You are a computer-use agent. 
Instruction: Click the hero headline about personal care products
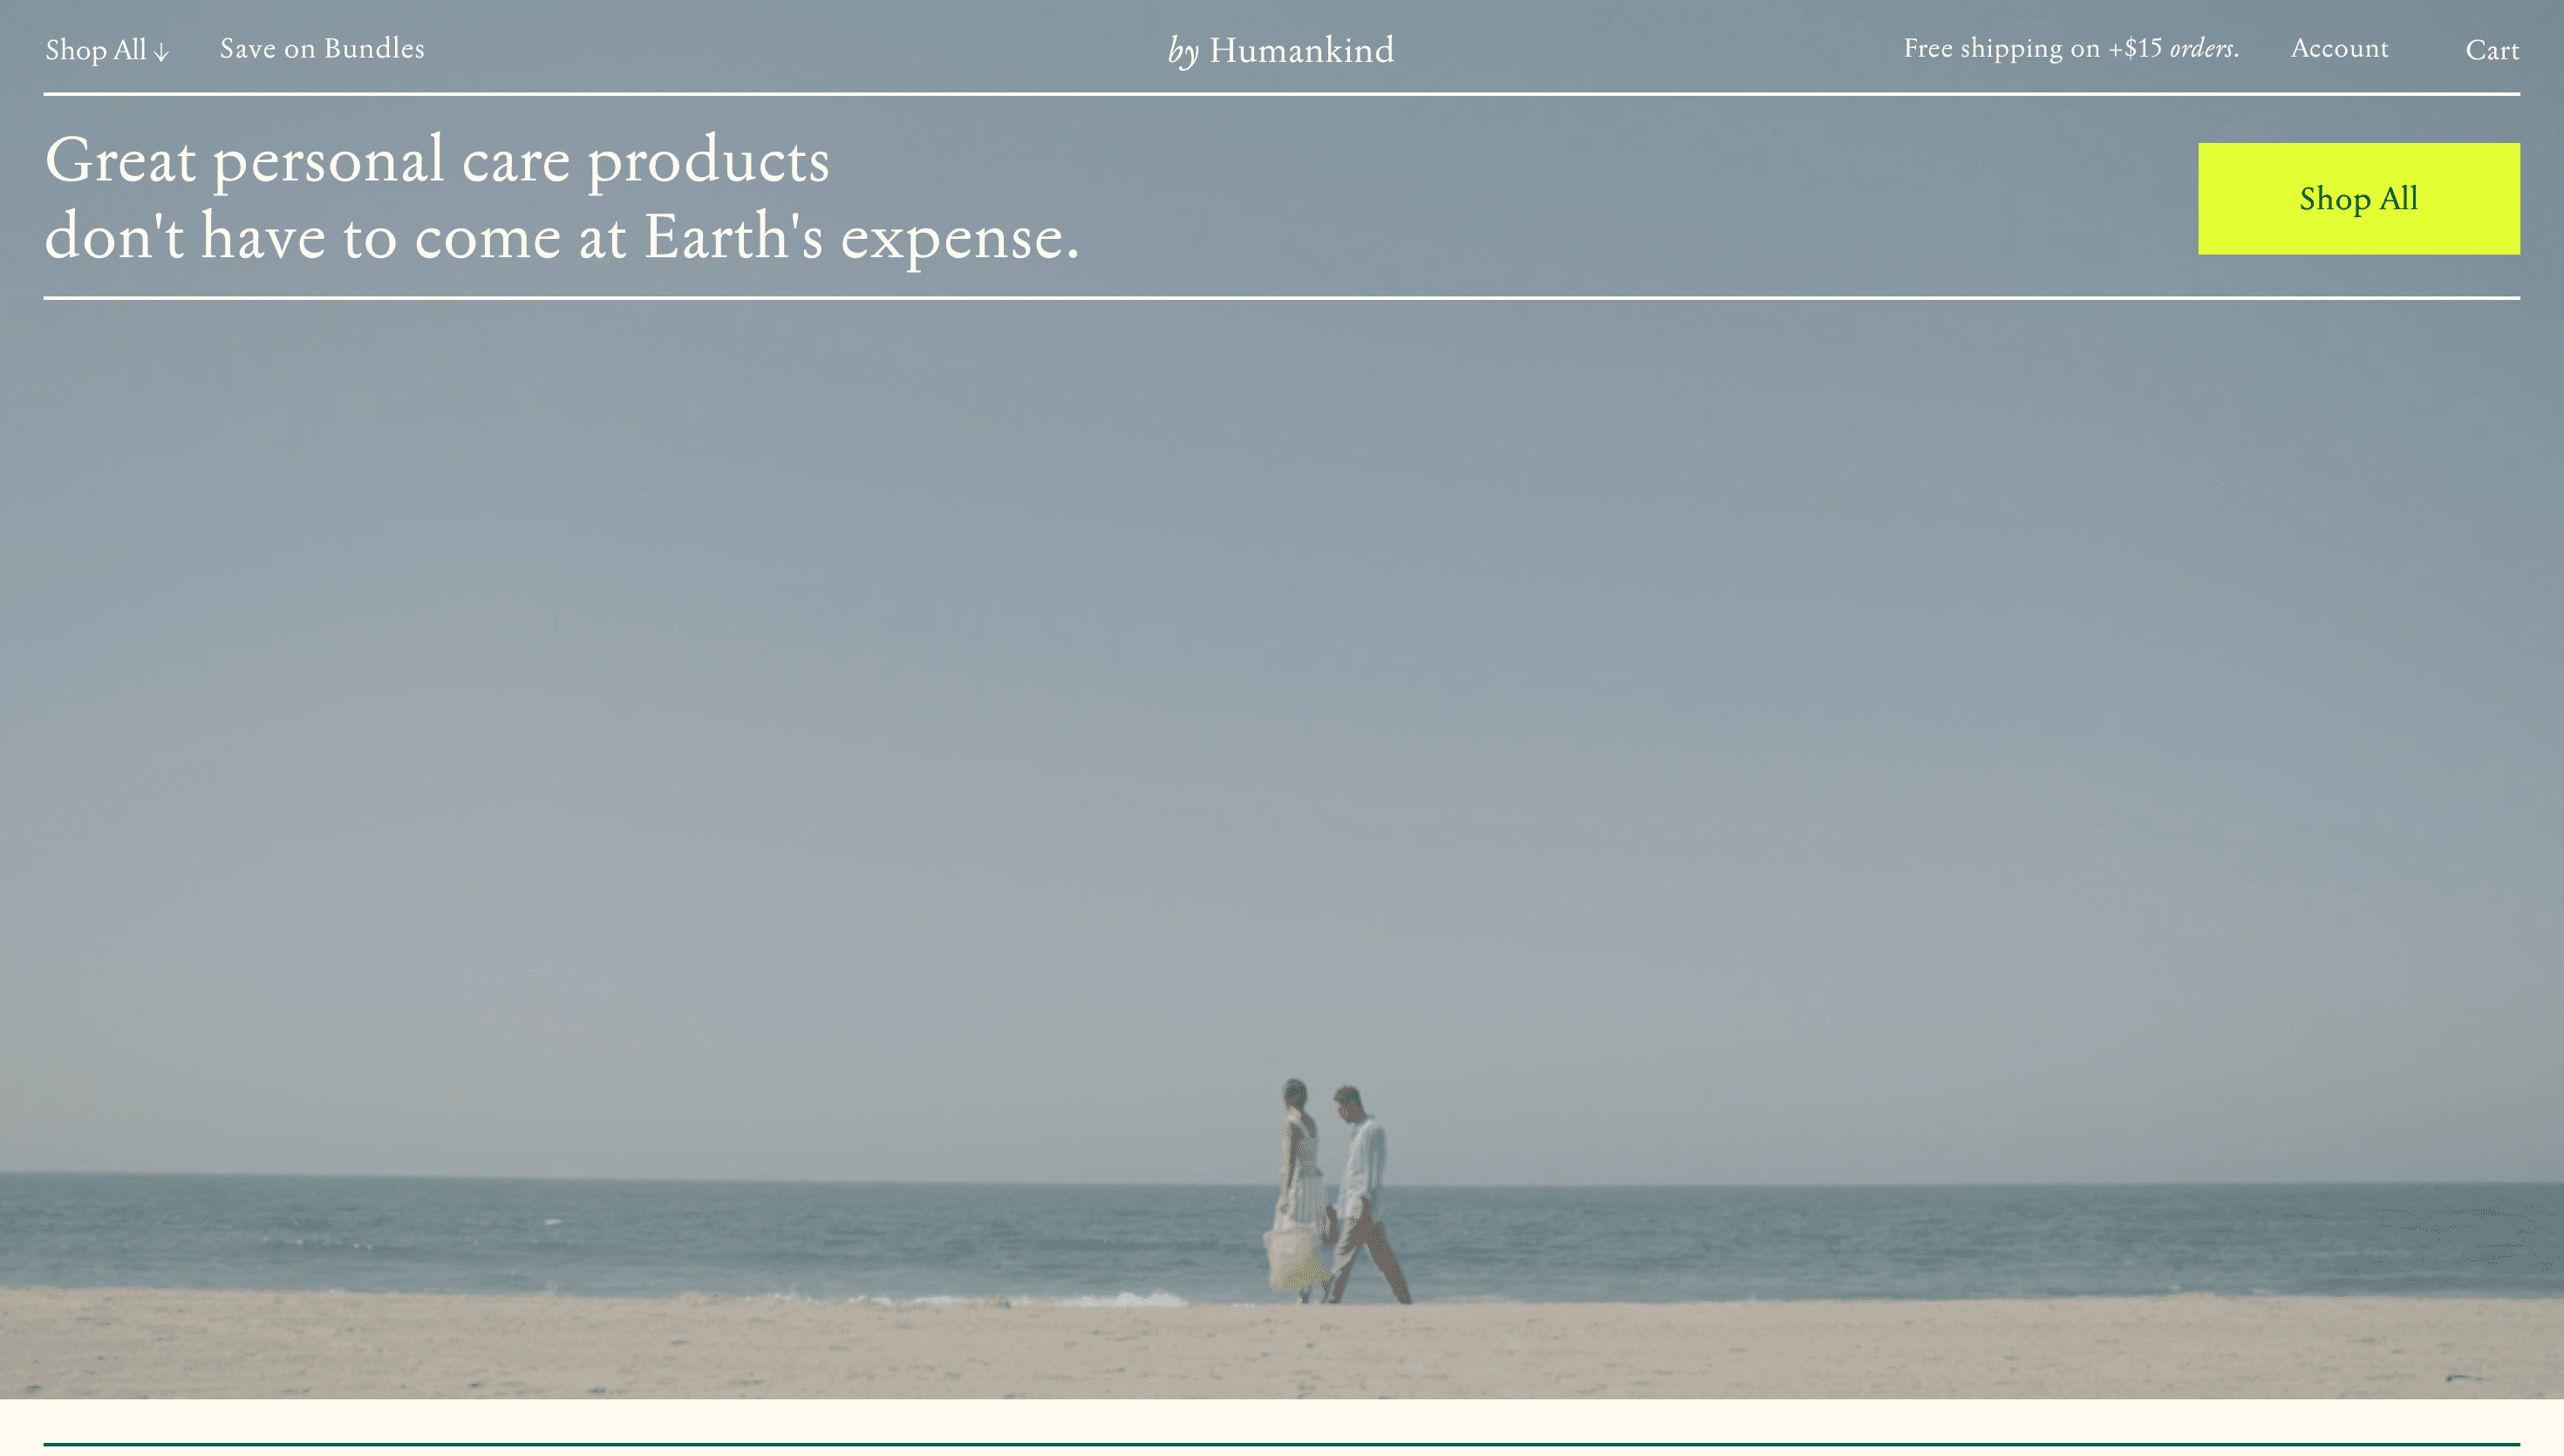[560, 198]
